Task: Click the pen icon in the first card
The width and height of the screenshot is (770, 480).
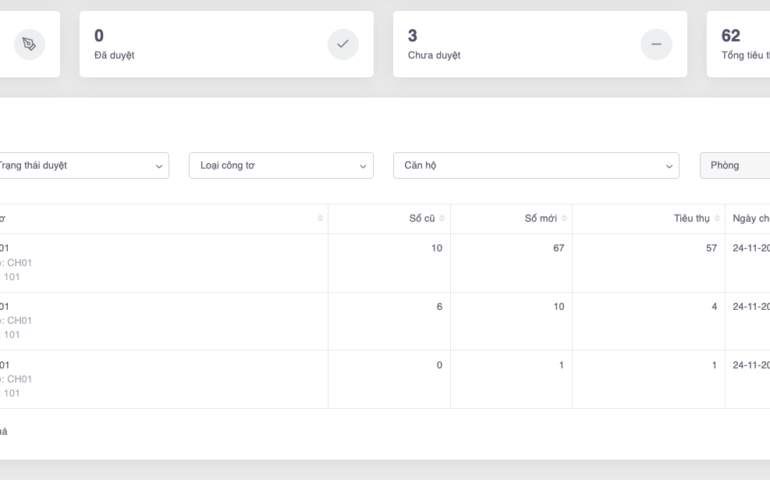Action: coord(29,44)
